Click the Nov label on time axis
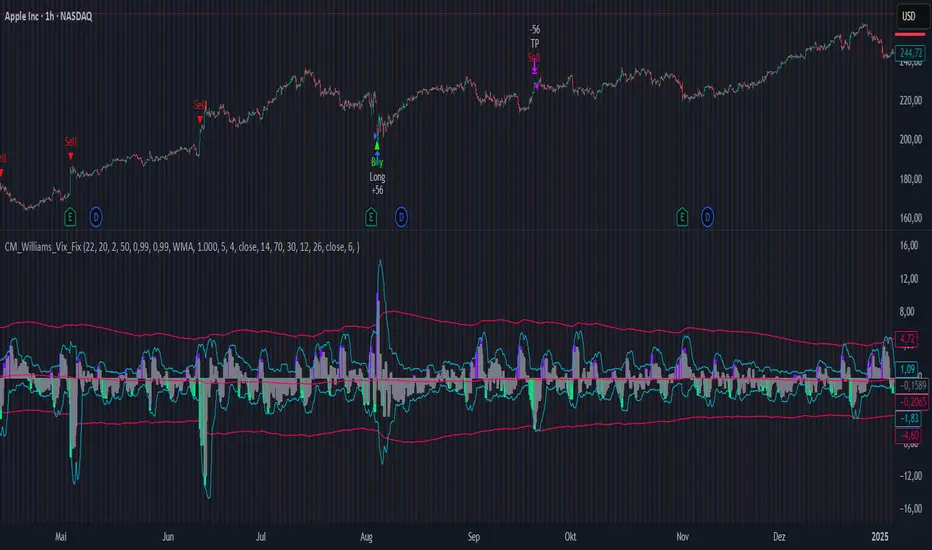 tap(682, 536)
